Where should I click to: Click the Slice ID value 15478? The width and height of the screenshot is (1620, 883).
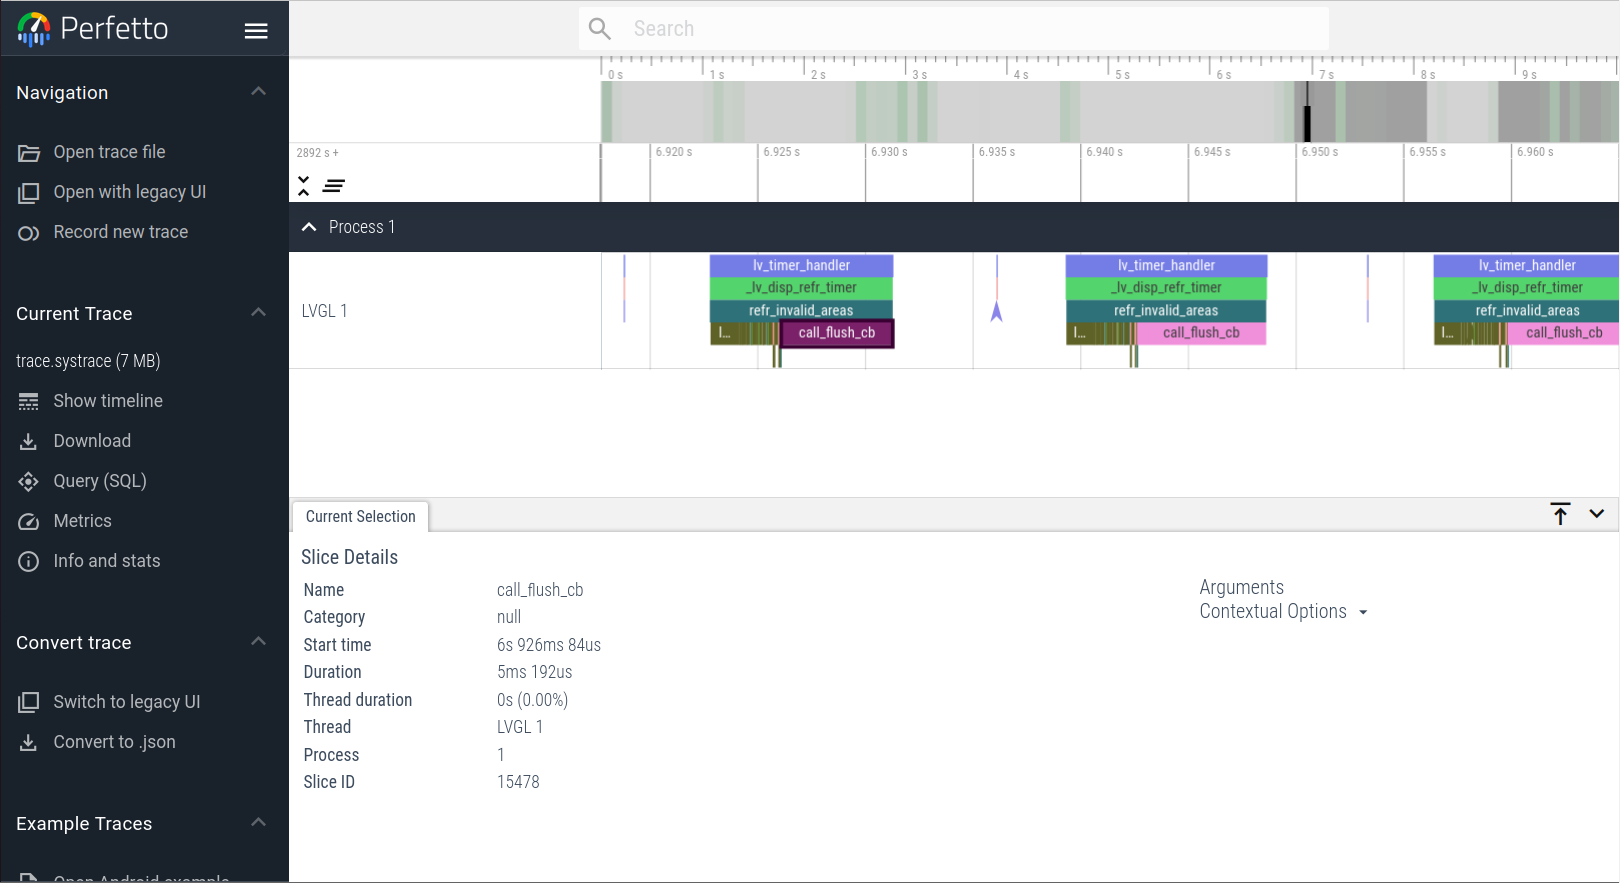[x=518, y=782]
